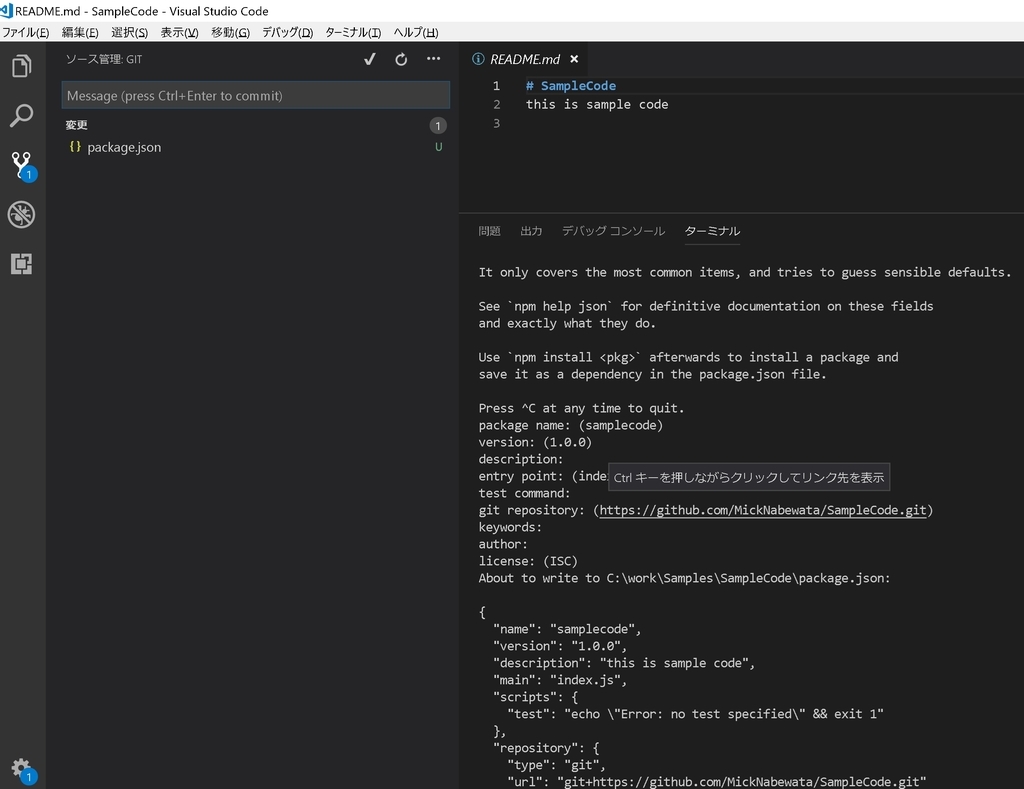Close the README.md editor tab
1024x789 pixels.
click(x=574, y=59)
